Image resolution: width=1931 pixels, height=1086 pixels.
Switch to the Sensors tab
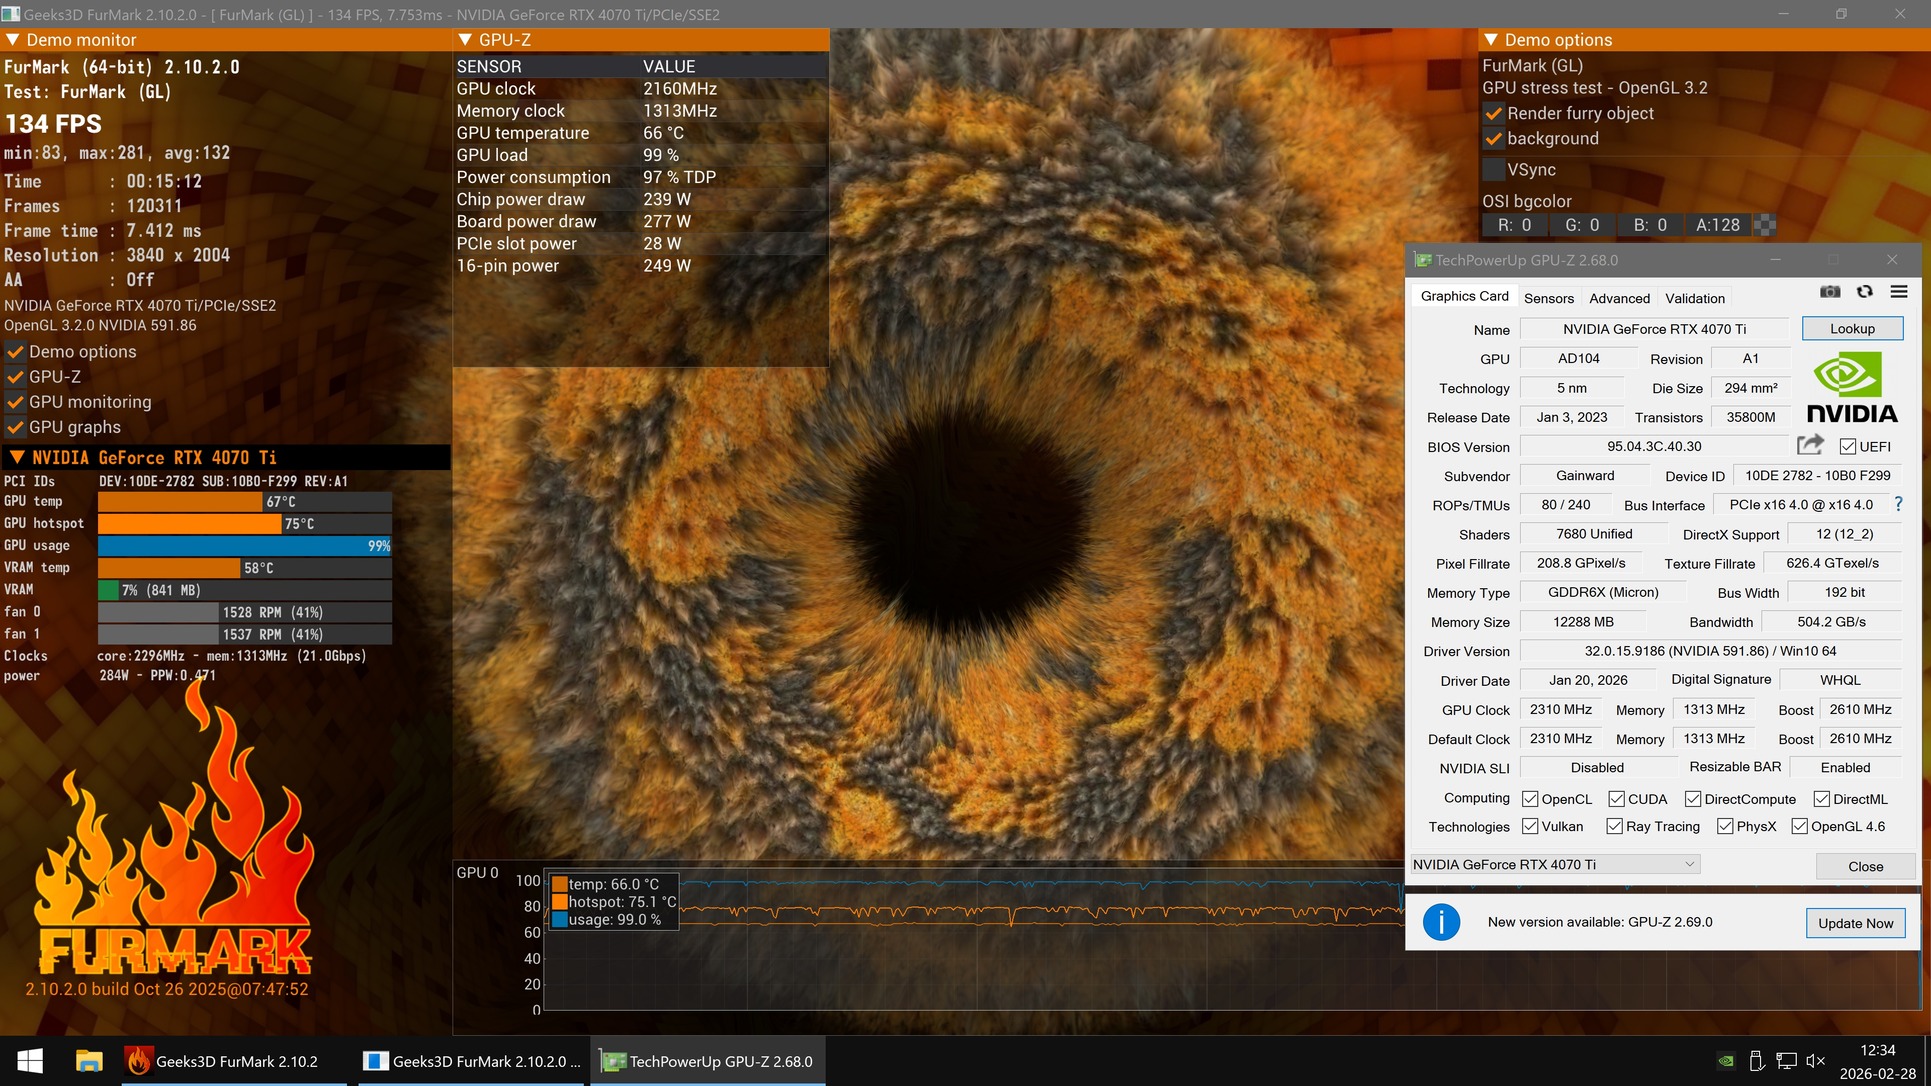pos(1548,298)
